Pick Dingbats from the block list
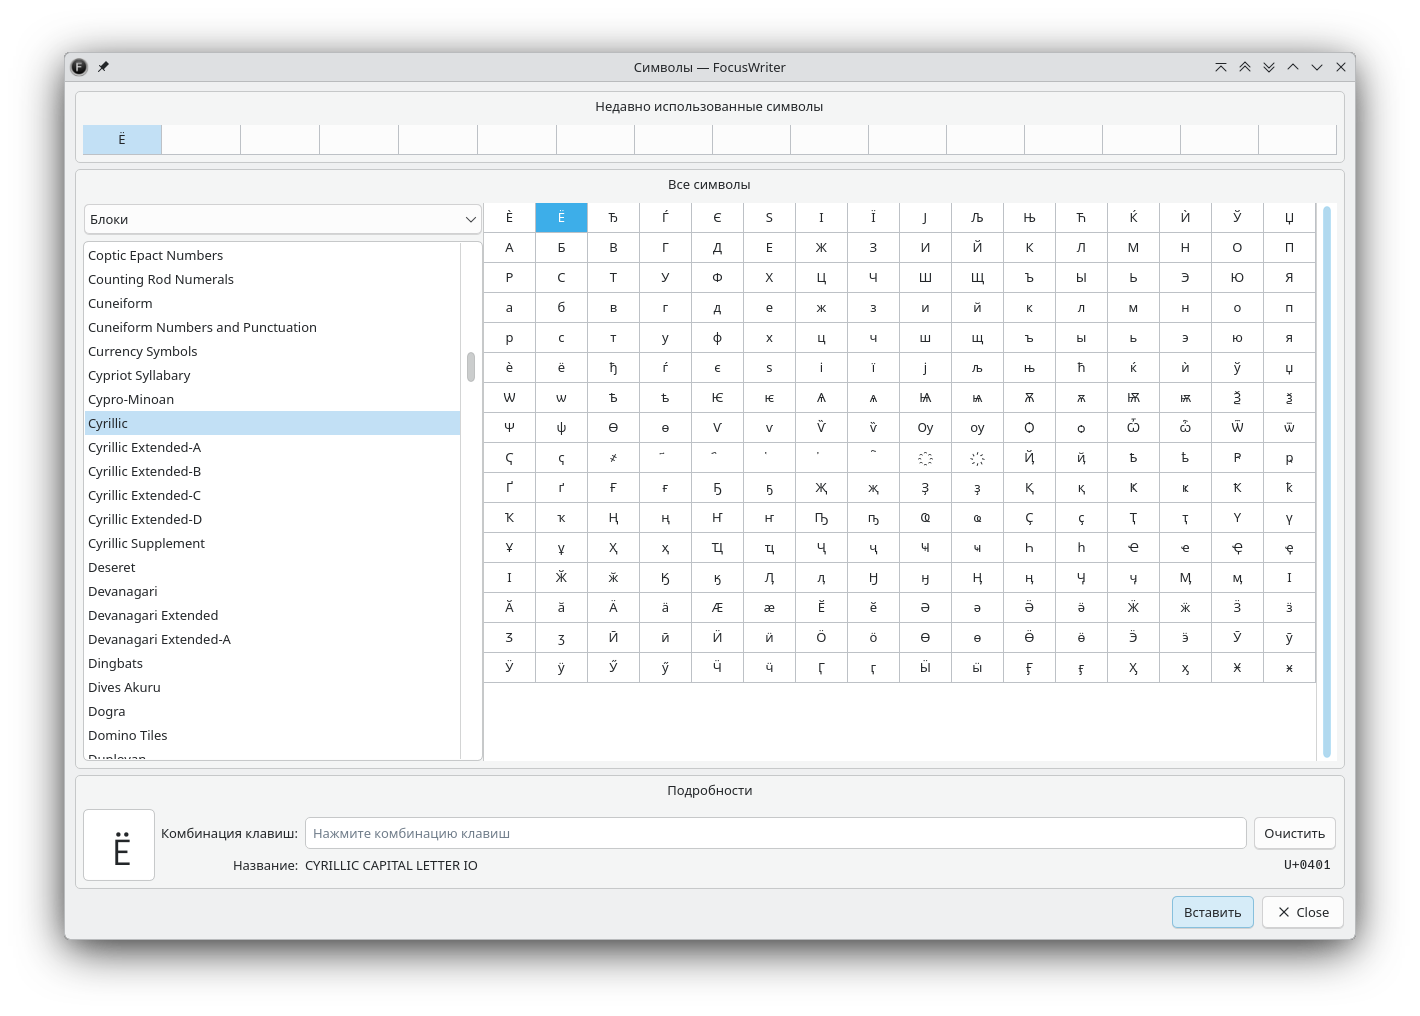Image resolution: width=1420 pixels, height=1016 pixels. pos(115,663)
